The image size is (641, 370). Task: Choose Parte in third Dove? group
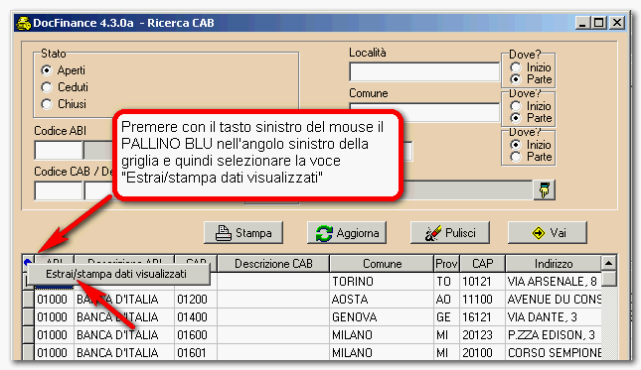[516, 157]
